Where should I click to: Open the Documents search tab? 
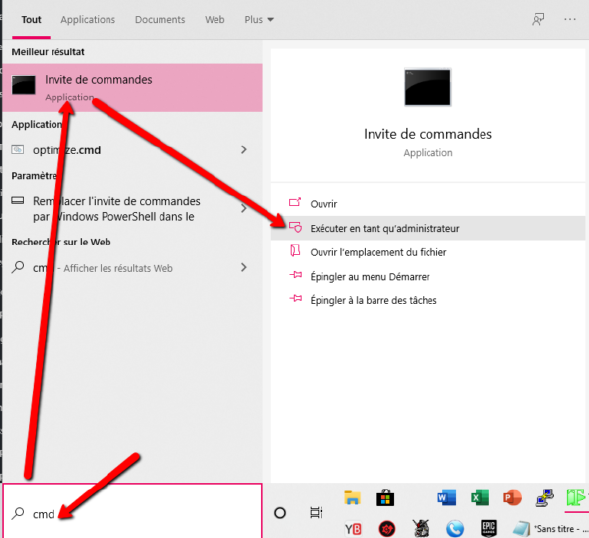tap(160, 20)
